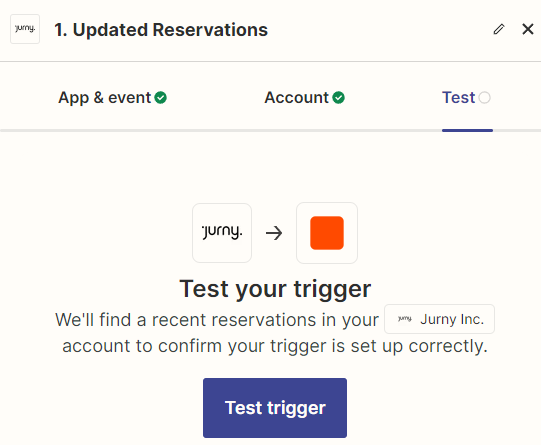541x445 pixels.
Task: Click the arrow between the two app tiles
Action: click(274, 233)
